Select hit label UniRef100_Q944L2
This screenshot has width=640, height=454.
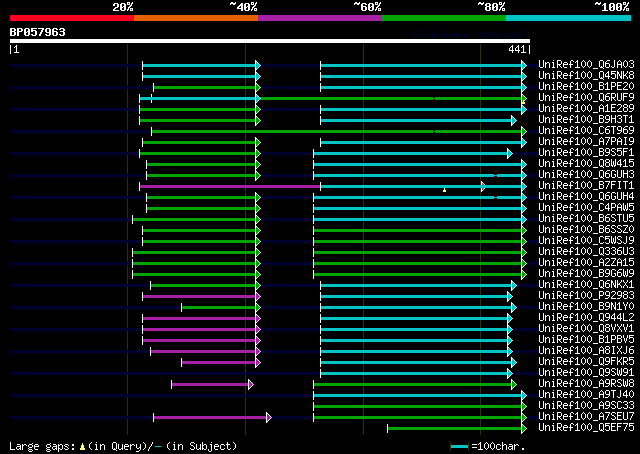click(x=586, y=318)
